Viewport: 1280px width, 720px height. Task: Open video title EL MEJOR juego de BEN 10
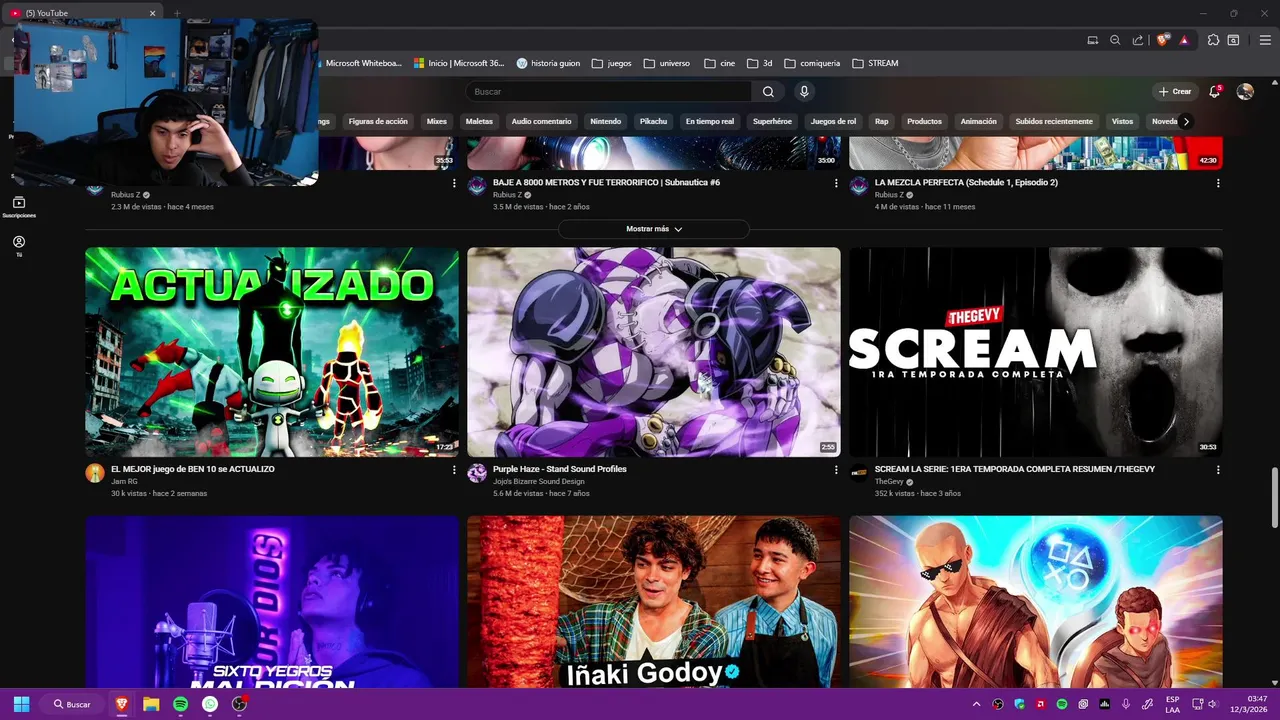(x=193, y=469)
